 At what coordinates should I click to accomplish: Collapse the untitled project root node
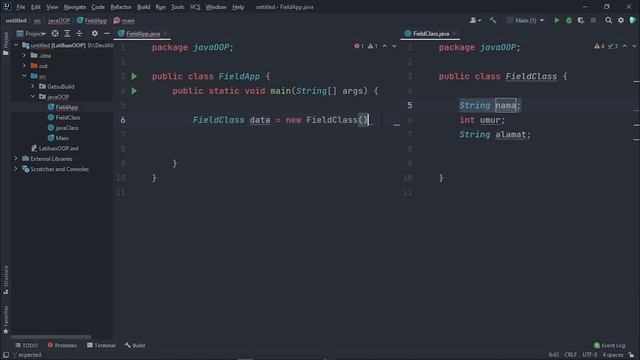point(16,45)
